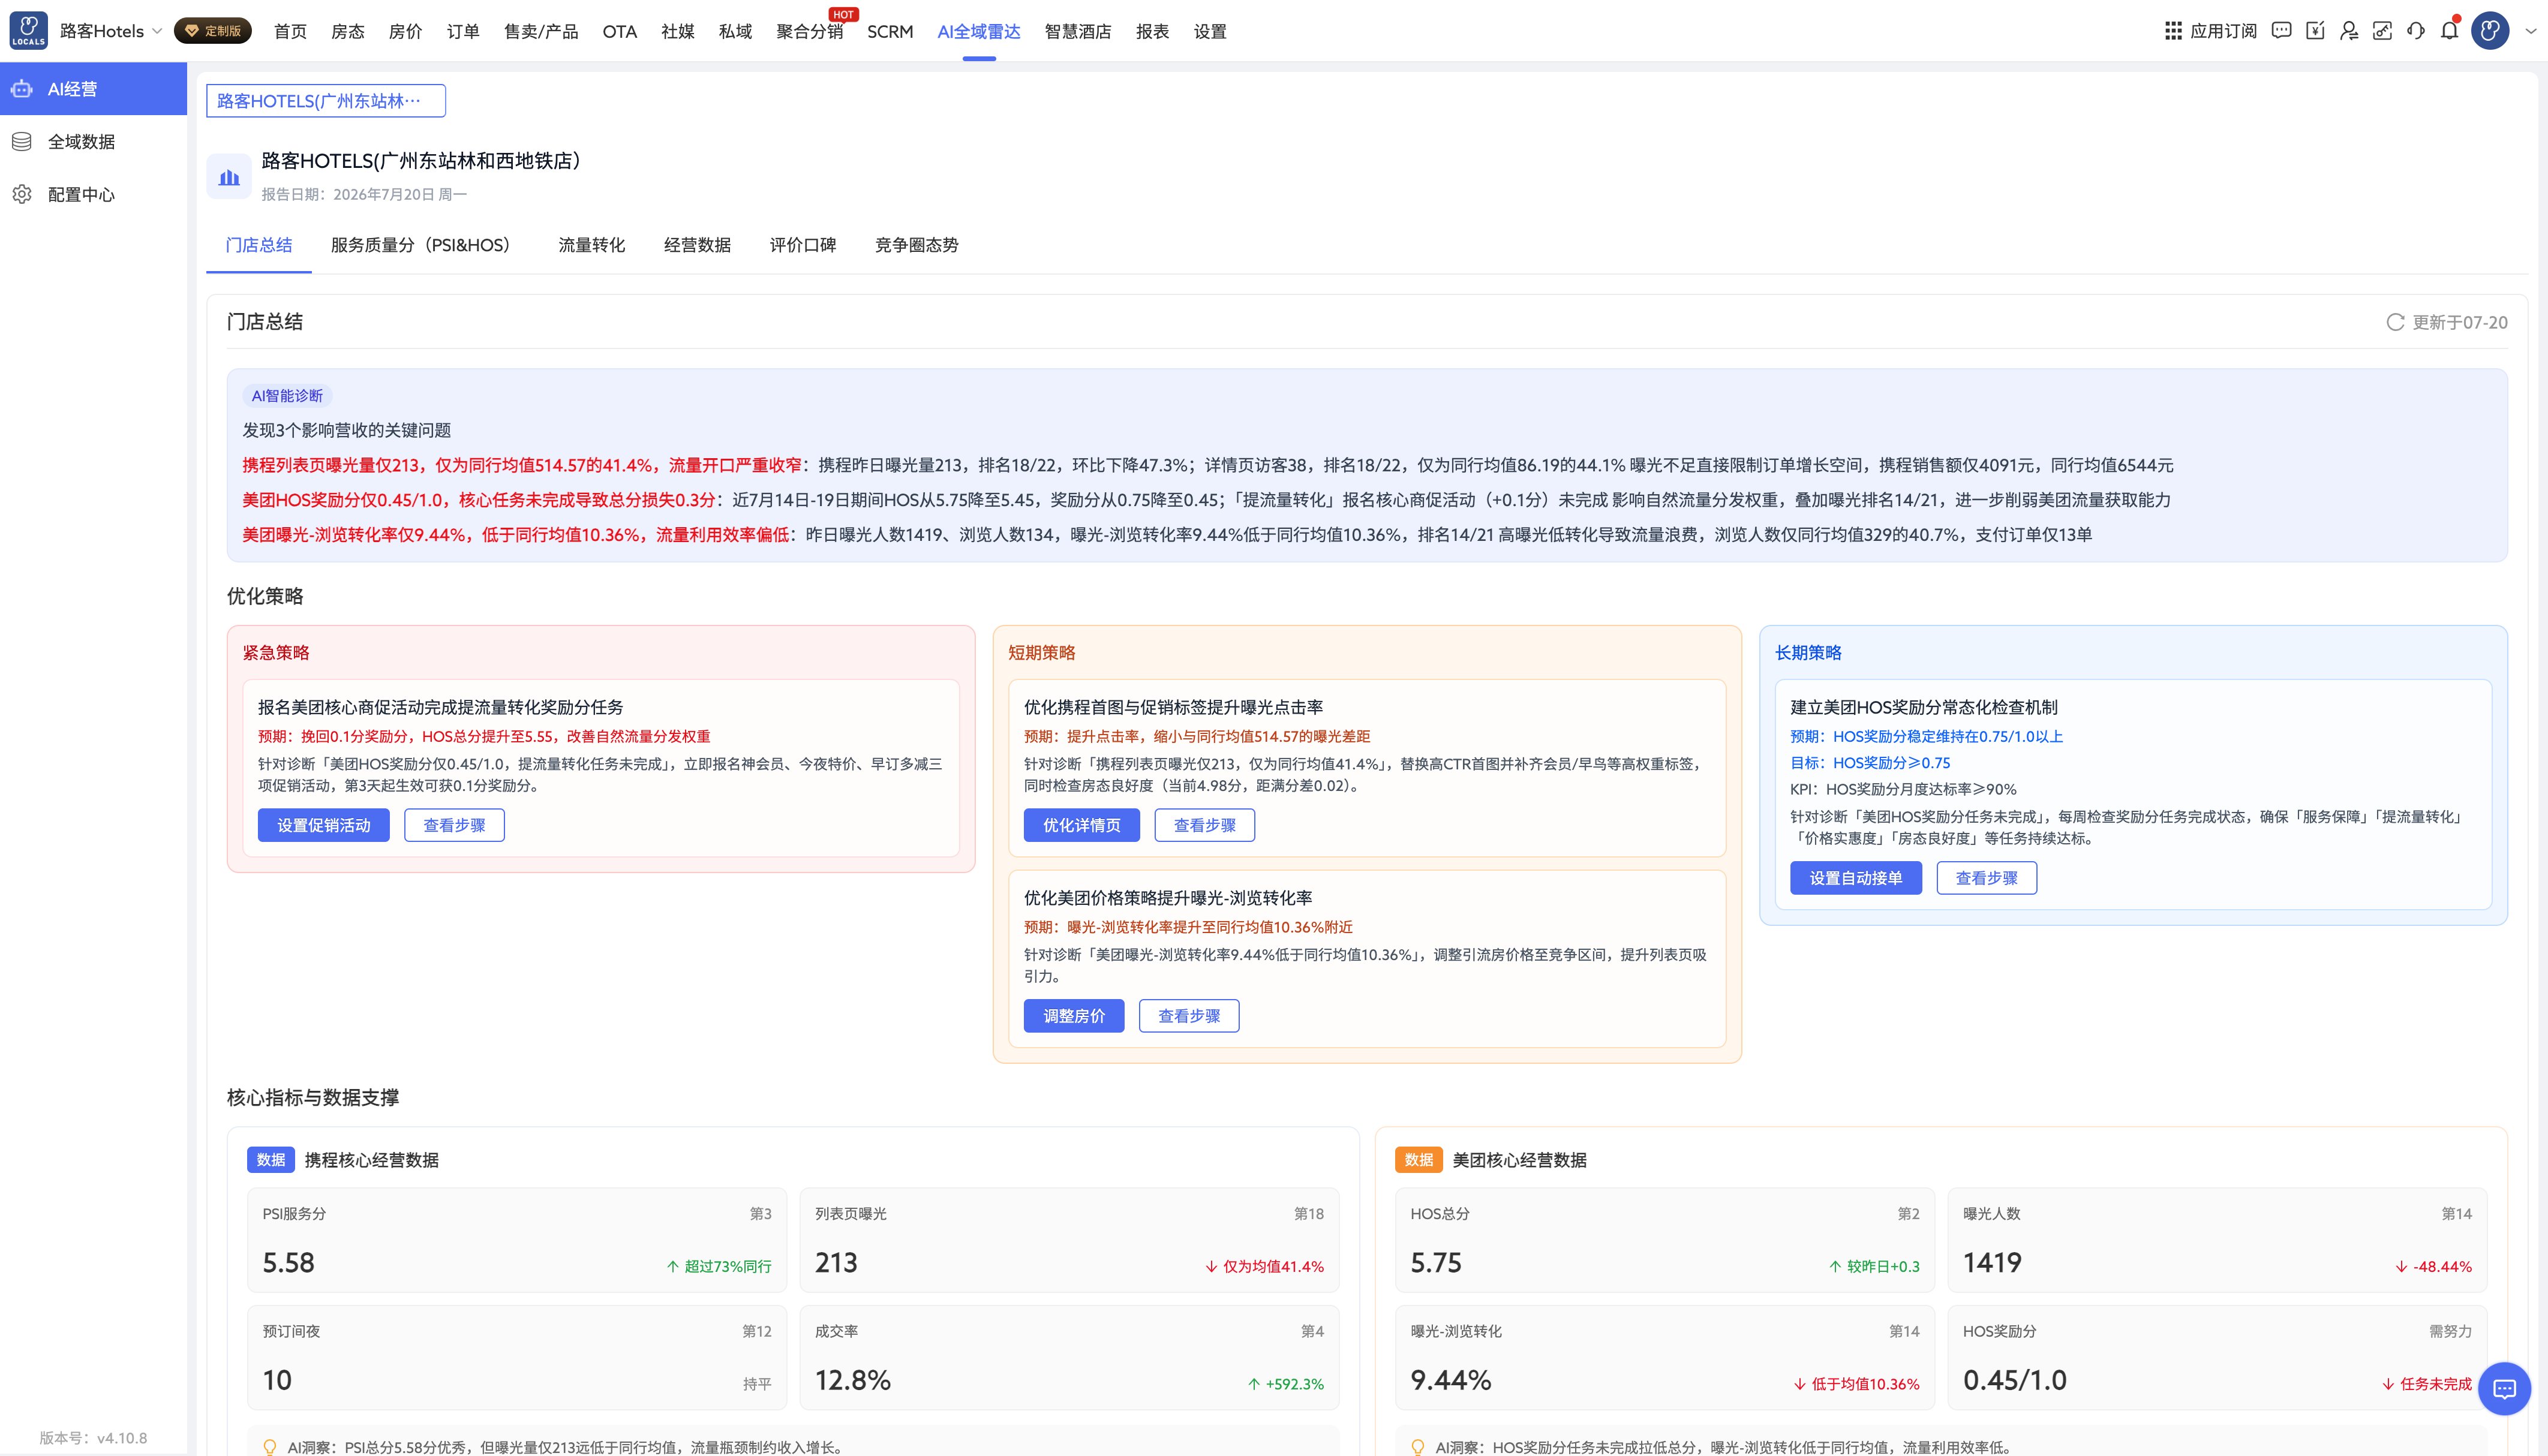Click the blue user avatar
The width and height of the screenshot is (2548, 1456).
click(x=2490, y=31)
